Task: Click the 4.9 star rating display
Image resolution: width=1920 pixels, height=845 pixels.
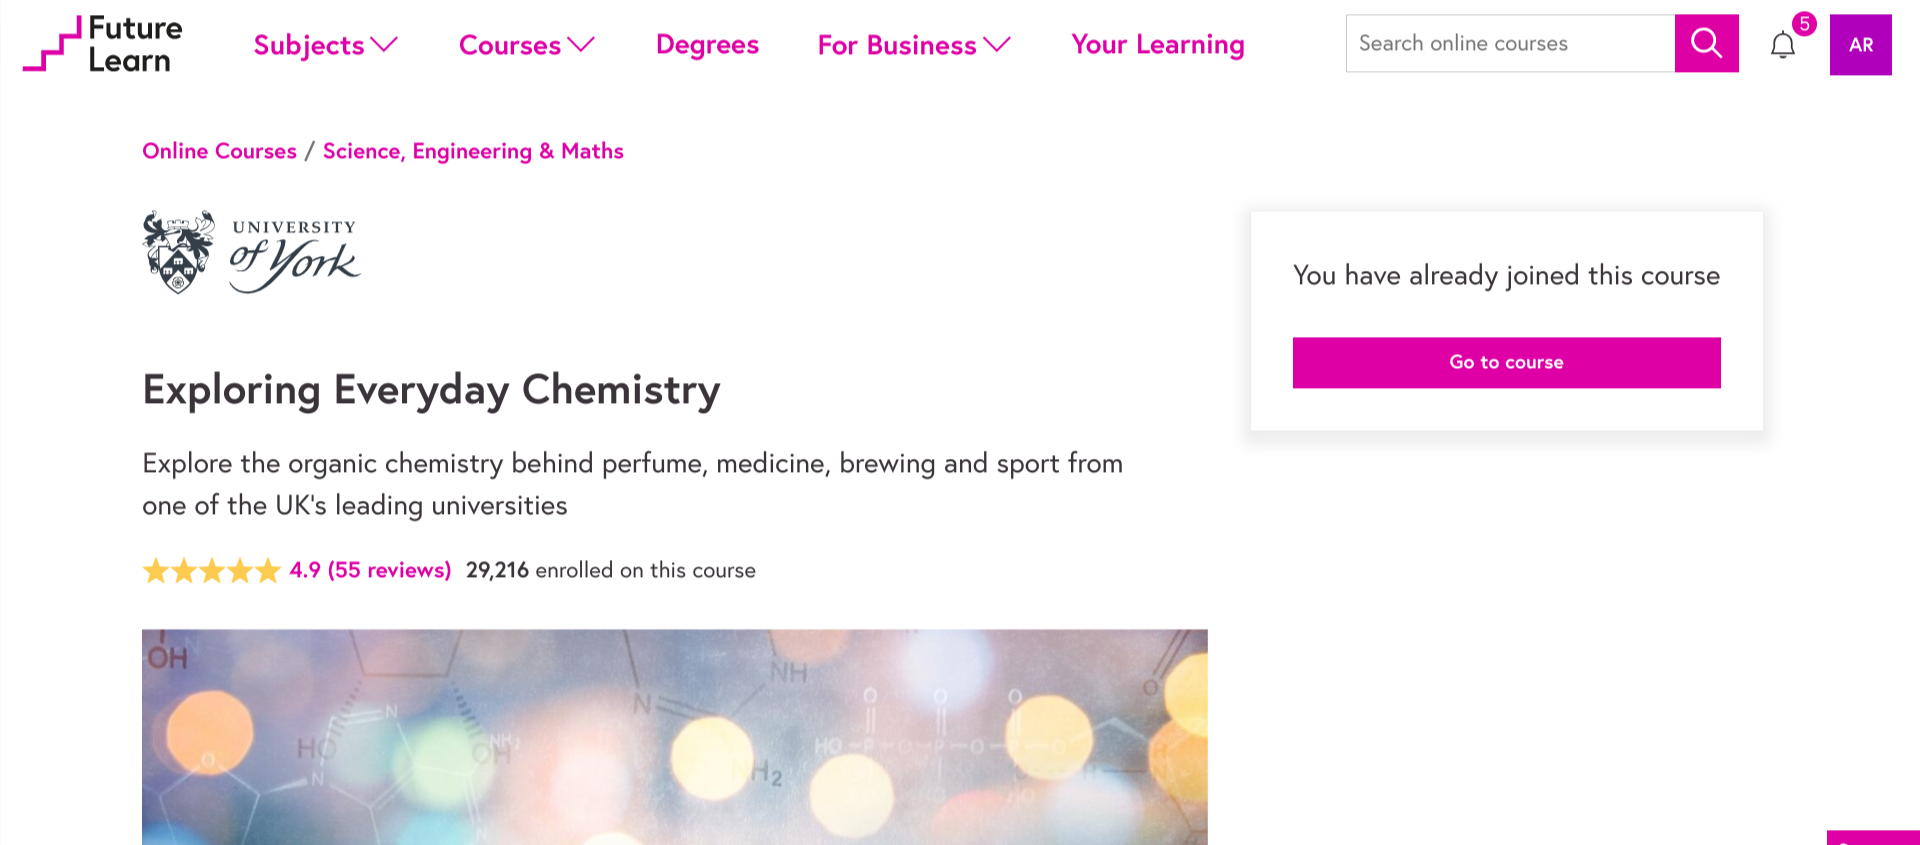Action: point(303,569)
